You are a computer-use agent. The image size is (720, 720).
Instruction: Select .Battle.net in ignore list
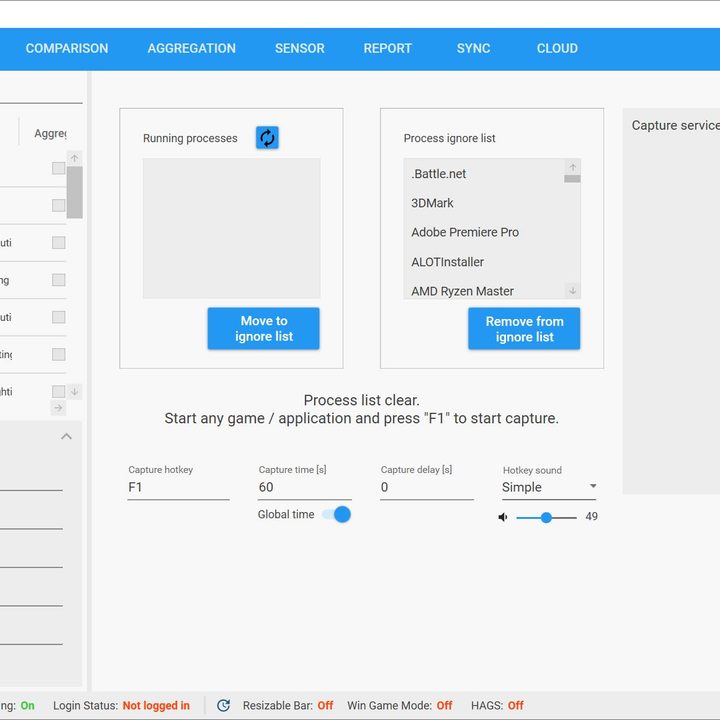[x=484, y=174]
